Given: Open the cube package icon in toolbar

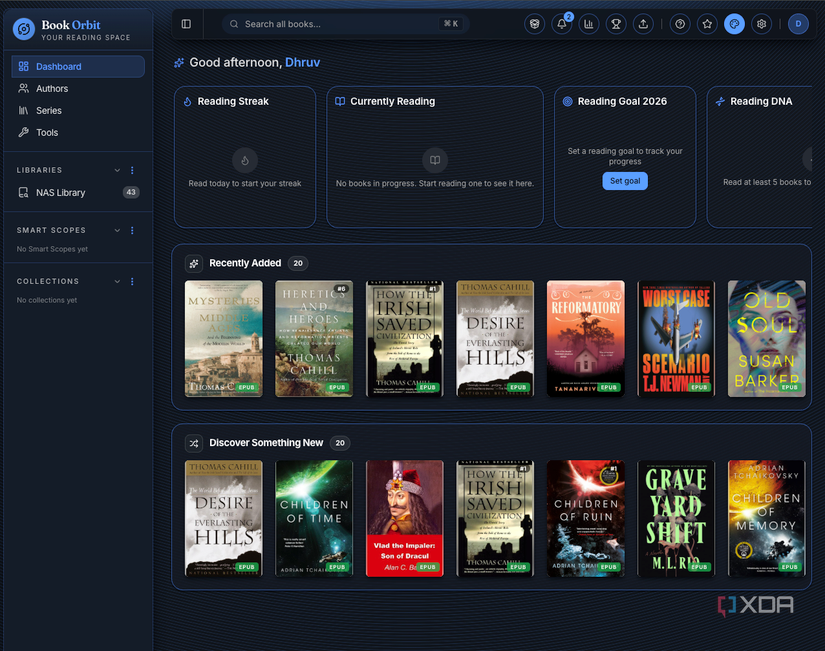Looking at the screenshot, I should [x=535, y=24].
